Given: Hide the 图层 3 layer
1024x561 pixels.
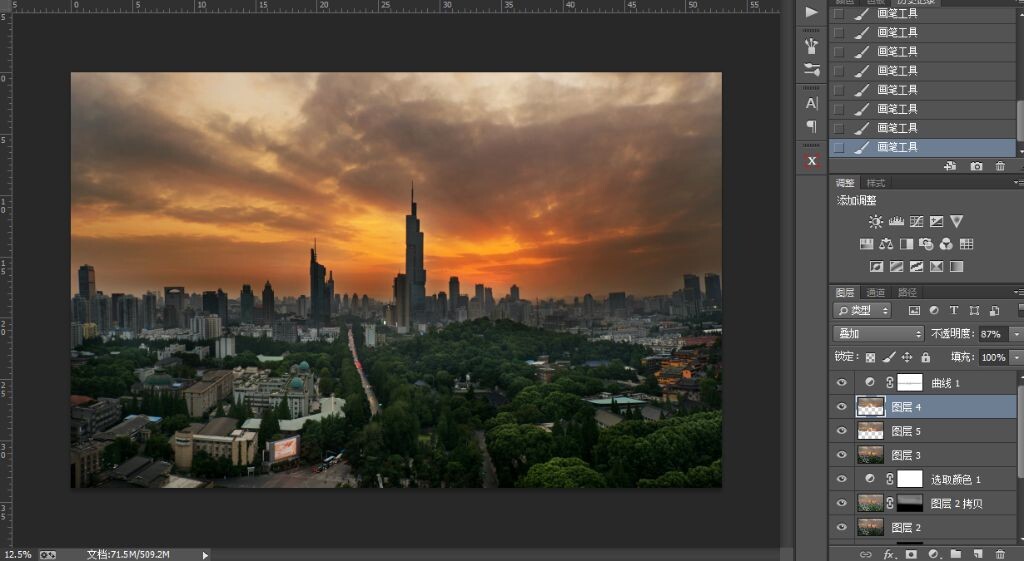Looking at the screenshot, I should [842, 455].
